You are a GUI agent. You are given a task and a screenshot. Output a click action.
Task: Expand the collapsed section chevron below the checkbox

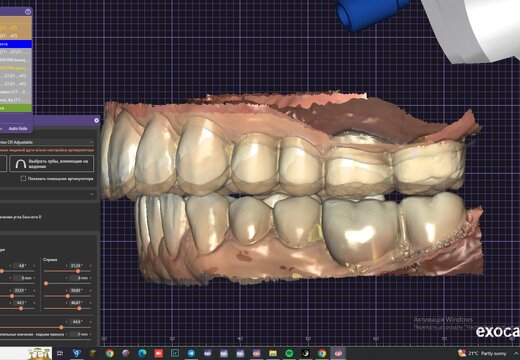coord(92,194)
